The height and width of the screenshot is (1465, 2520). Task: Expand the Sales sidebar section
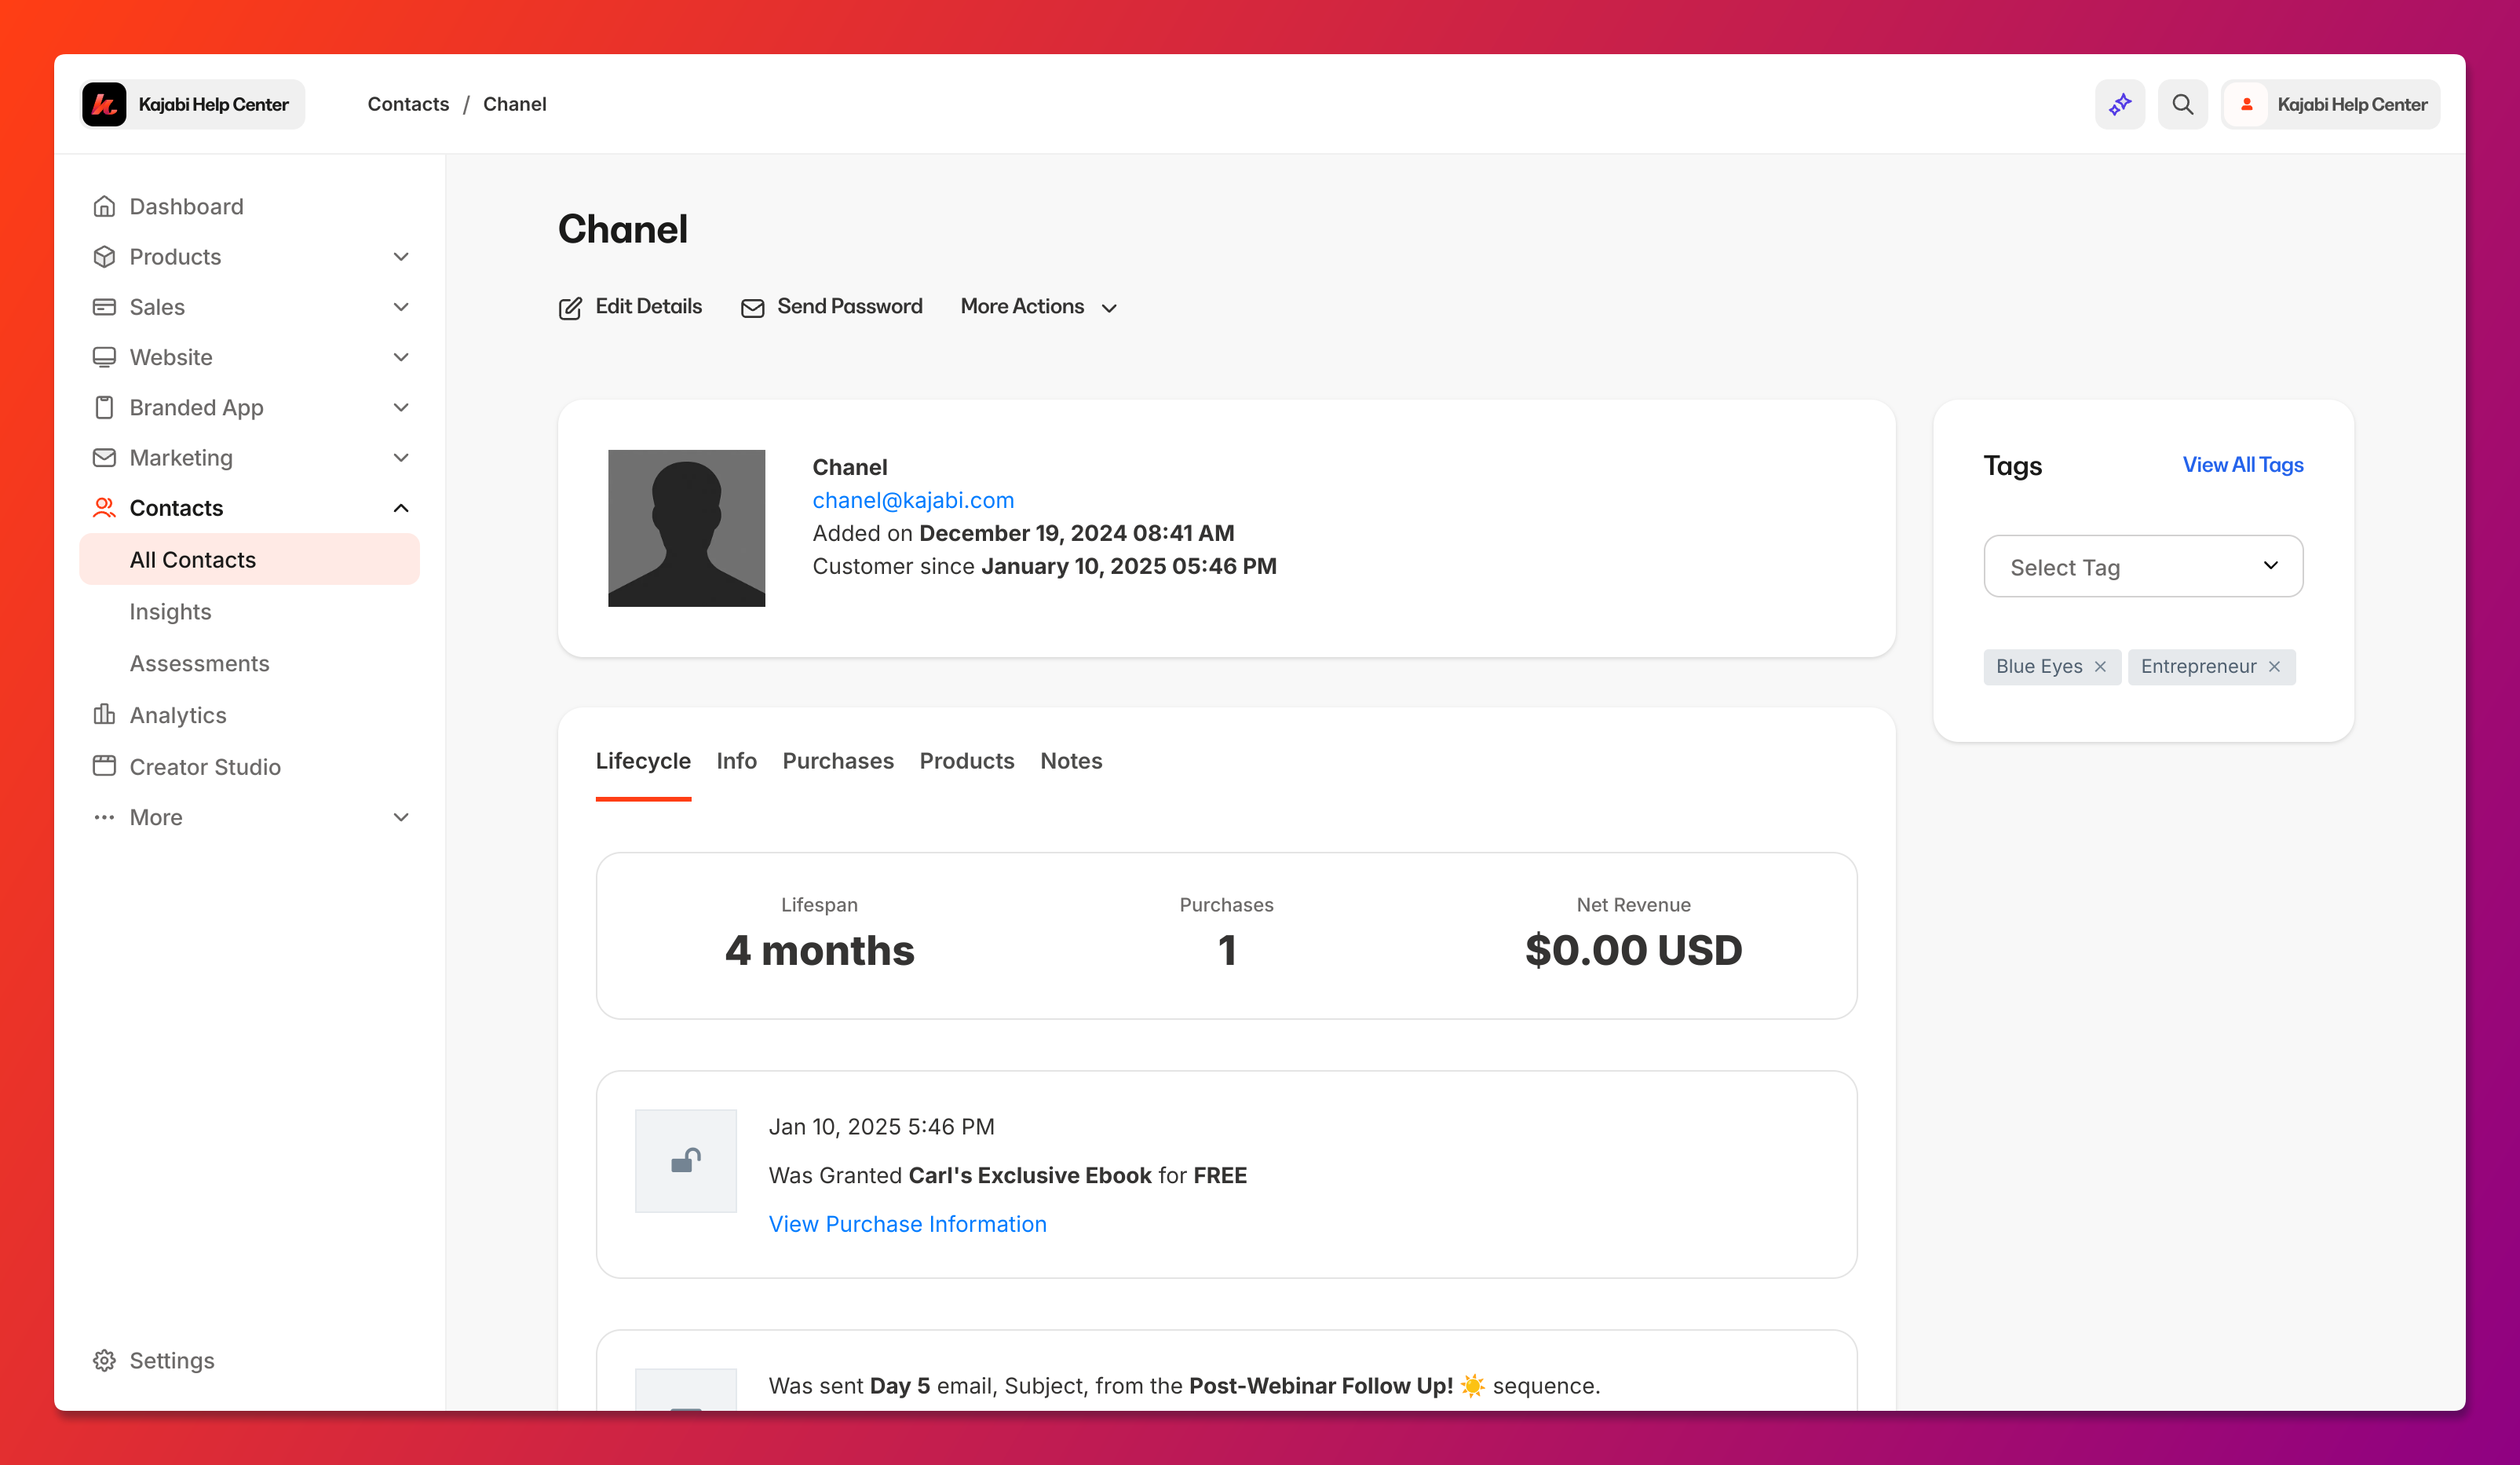point(401,307)
